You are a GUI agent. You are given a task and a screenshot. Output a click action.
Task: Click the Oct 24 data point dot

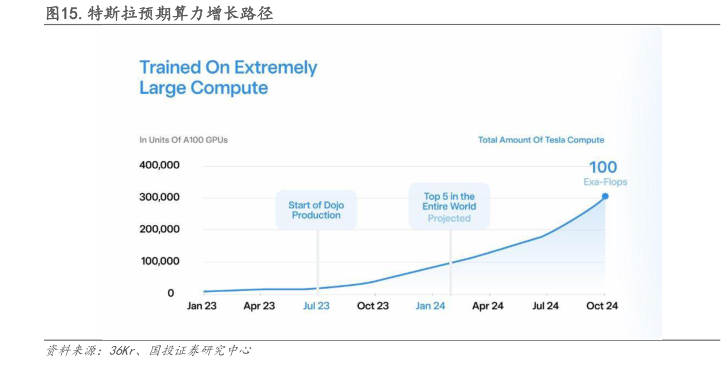[605, 196]
